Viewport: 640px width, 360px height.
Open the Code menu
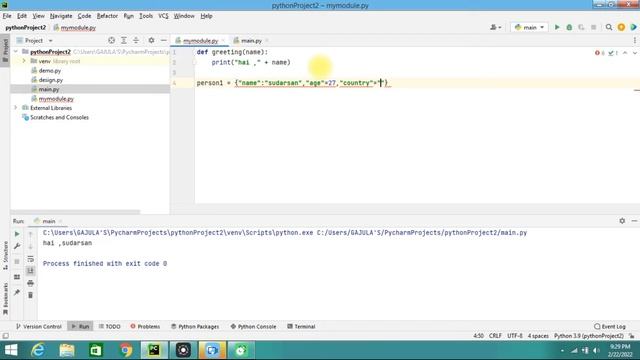click(x=84, y=16)
